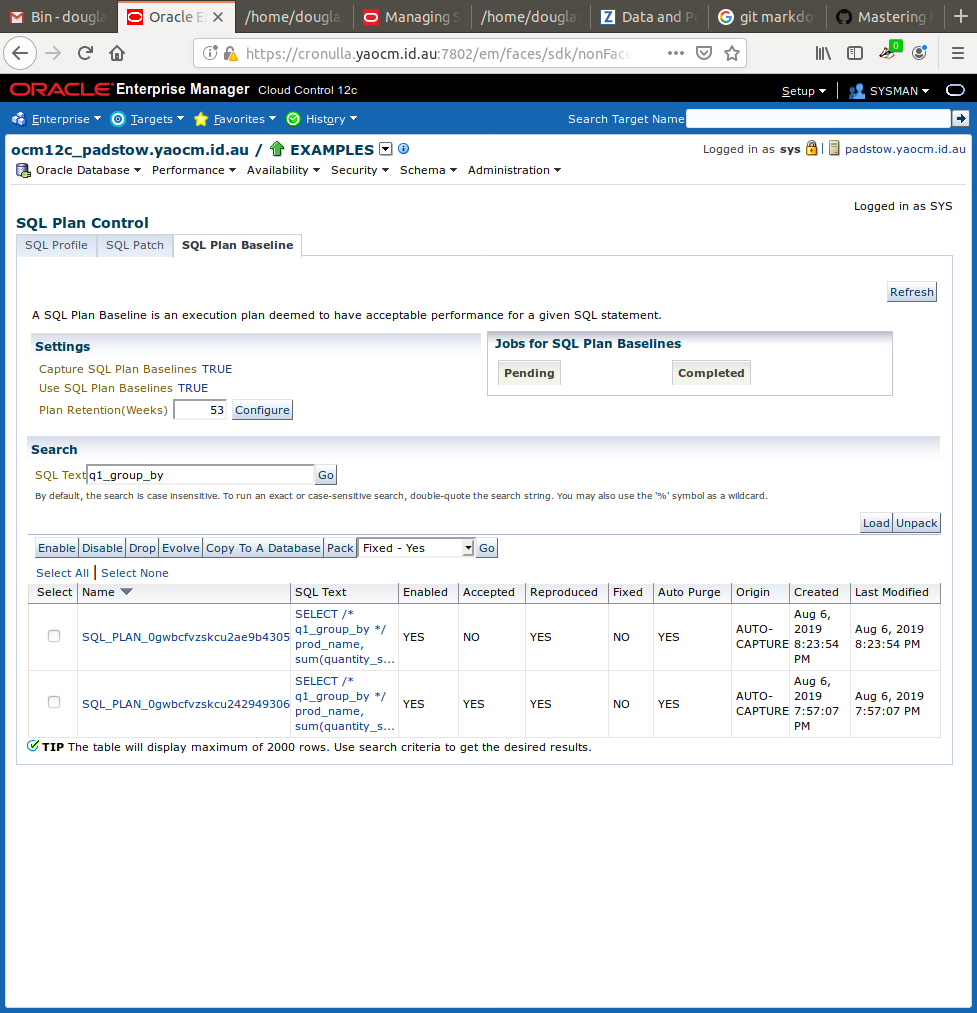Reload the page with the refresh icon
This screenshot has height=1013, width=977.
pos(85,53)
